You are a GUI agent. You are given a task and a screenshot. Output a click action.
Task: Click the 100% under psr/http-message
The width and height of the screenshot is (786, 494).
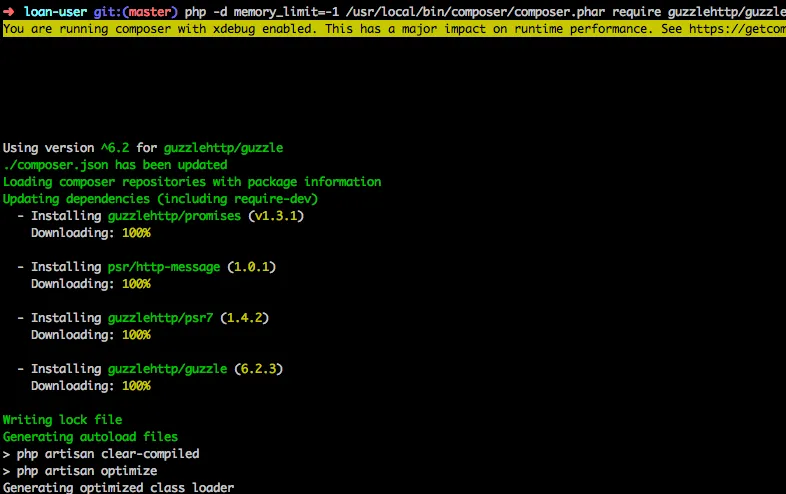click(x=136, y=284)
